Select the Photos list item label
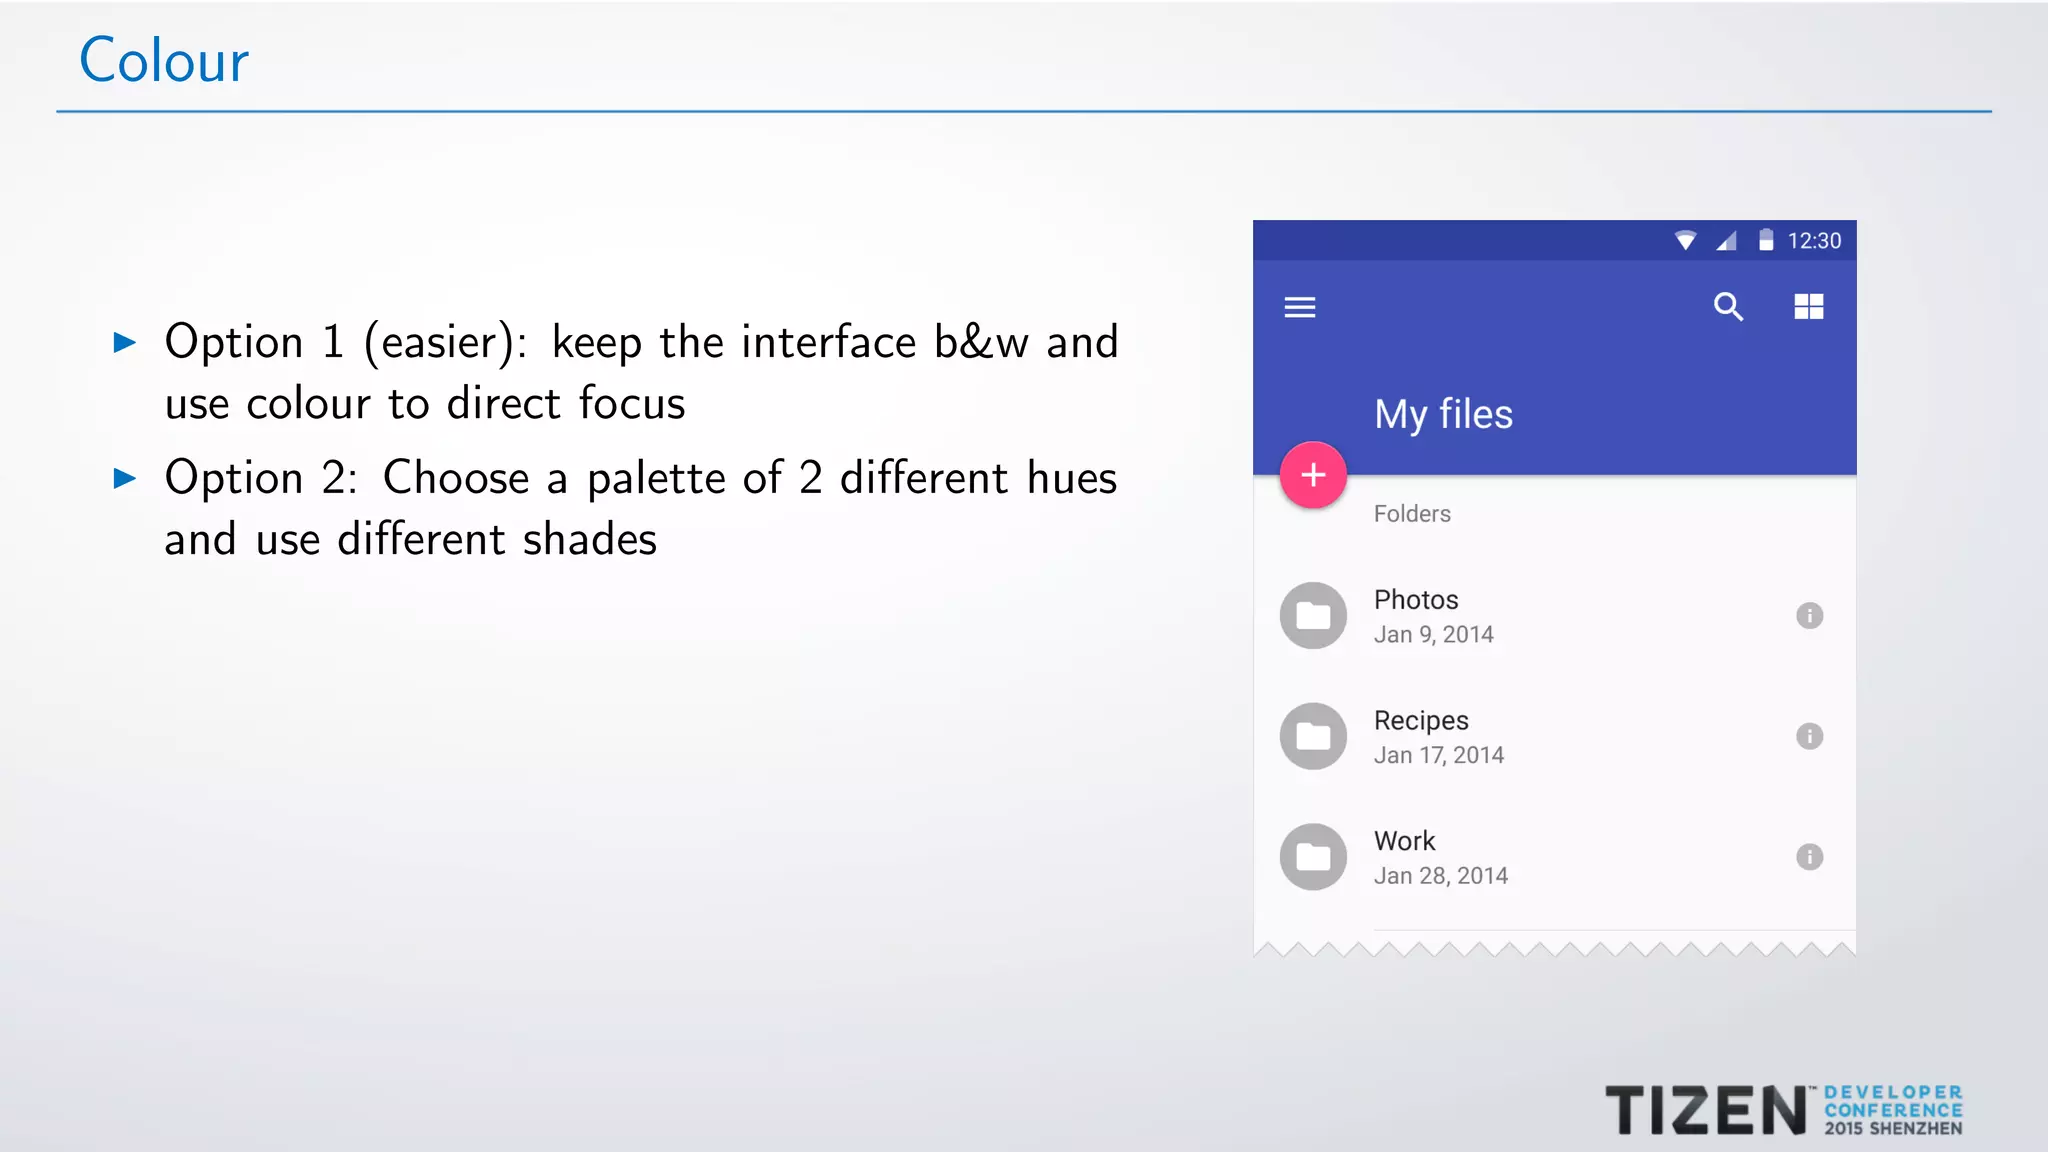This screenshot has width=2048, height=1152. pos(1416,600)
